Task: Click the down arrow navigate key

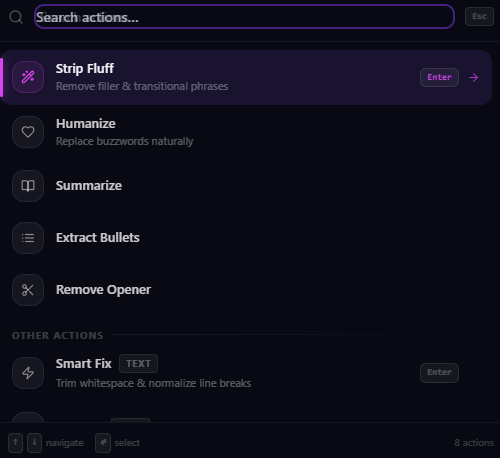Action: [x=34, y=443]
